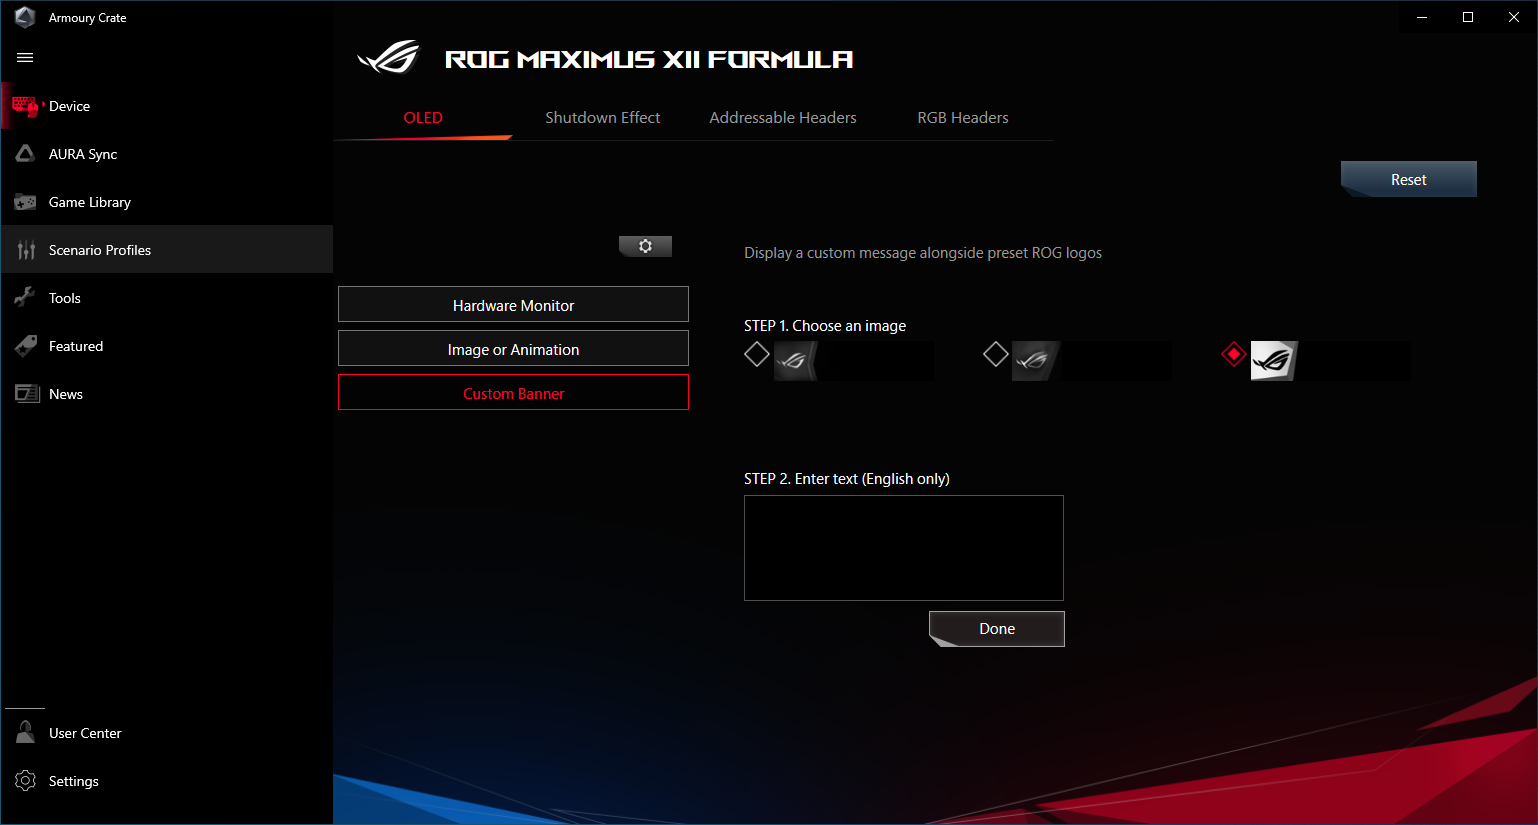The width and height of the screenshot is (1538, 825).
Task: Click the AURA Sync triangle icon
Action: coord(25,154)
